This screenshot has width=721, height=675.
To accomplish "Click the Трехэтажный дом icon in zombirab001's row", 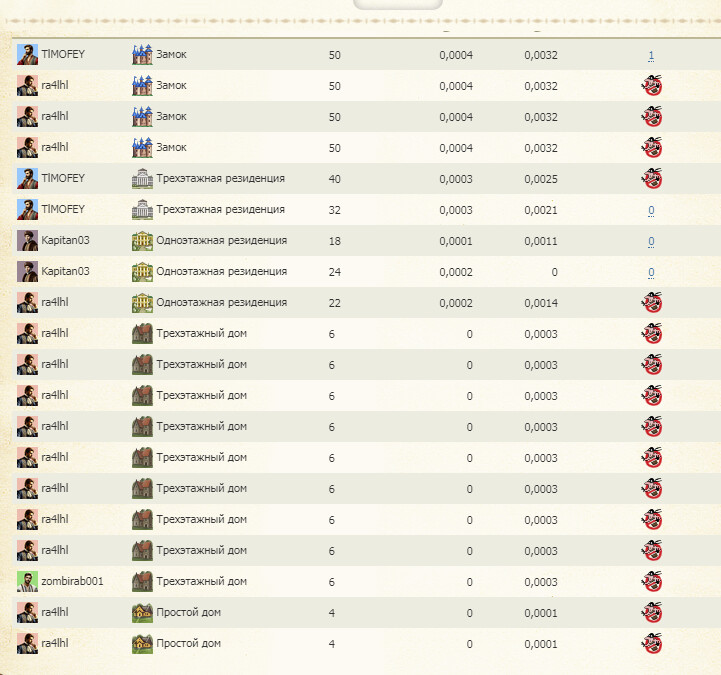I will coord(142,581).
